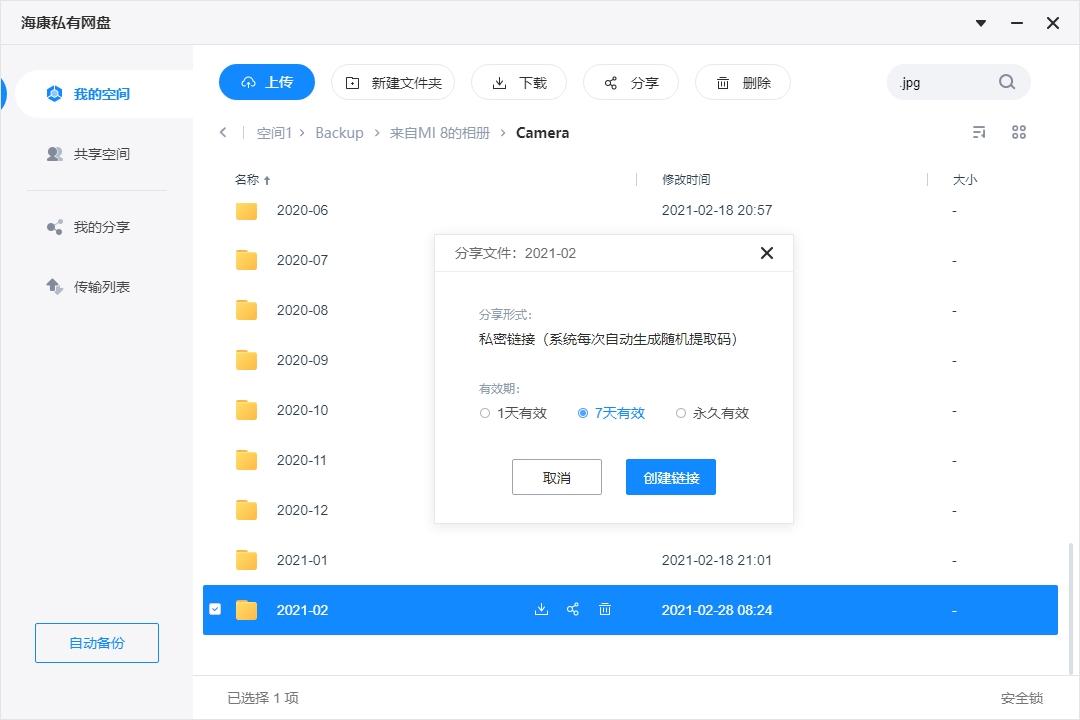
Task: Open the sort options icon
Action: pyautogui.click(x=978, y=131)
